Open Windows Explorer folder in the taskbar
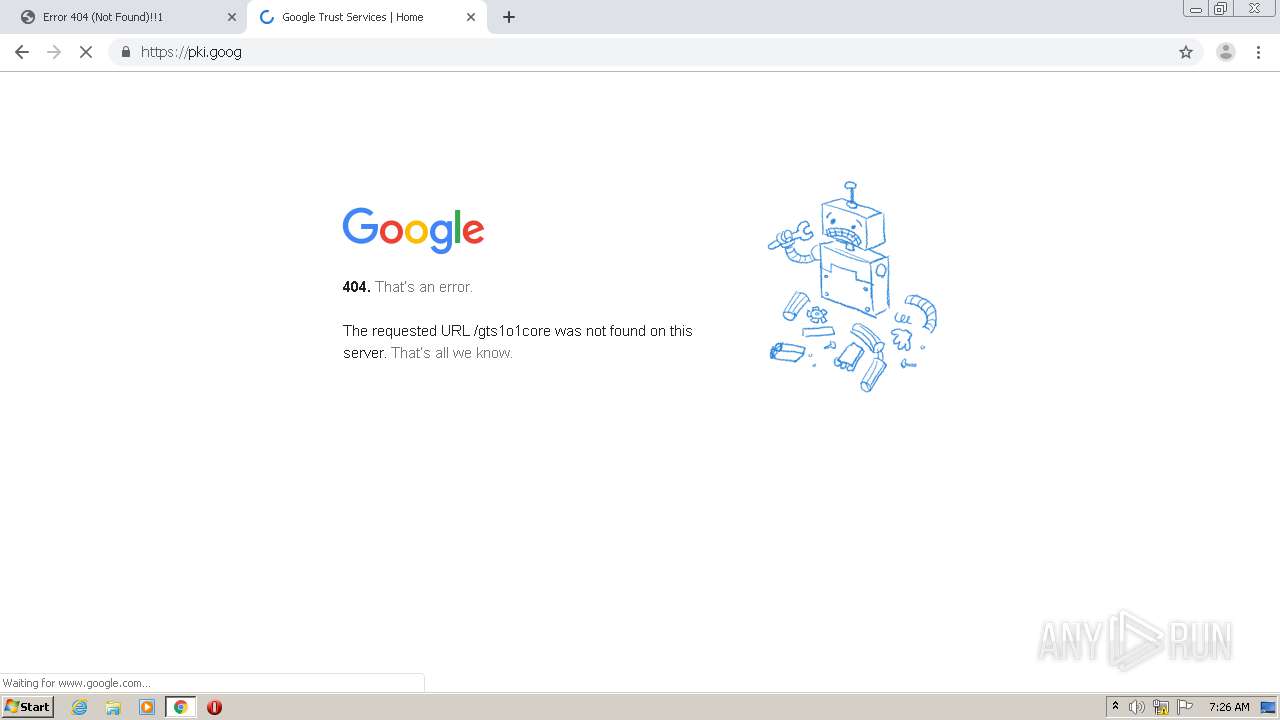The image size is (1280, 720). coord(113,707)
